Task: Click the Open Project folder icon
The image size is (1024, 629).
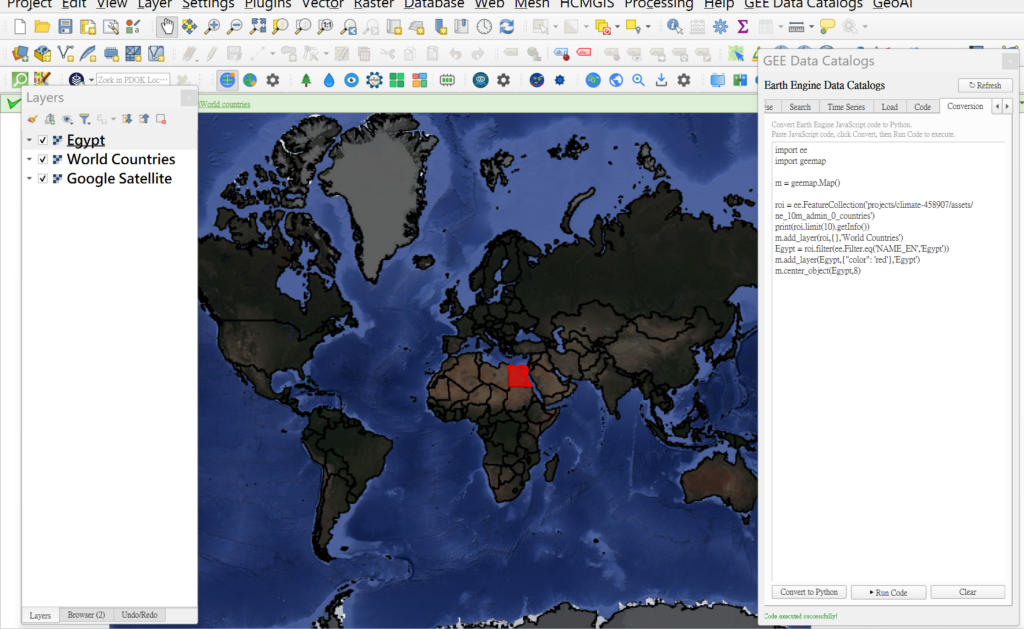Action: pos(42,27)
